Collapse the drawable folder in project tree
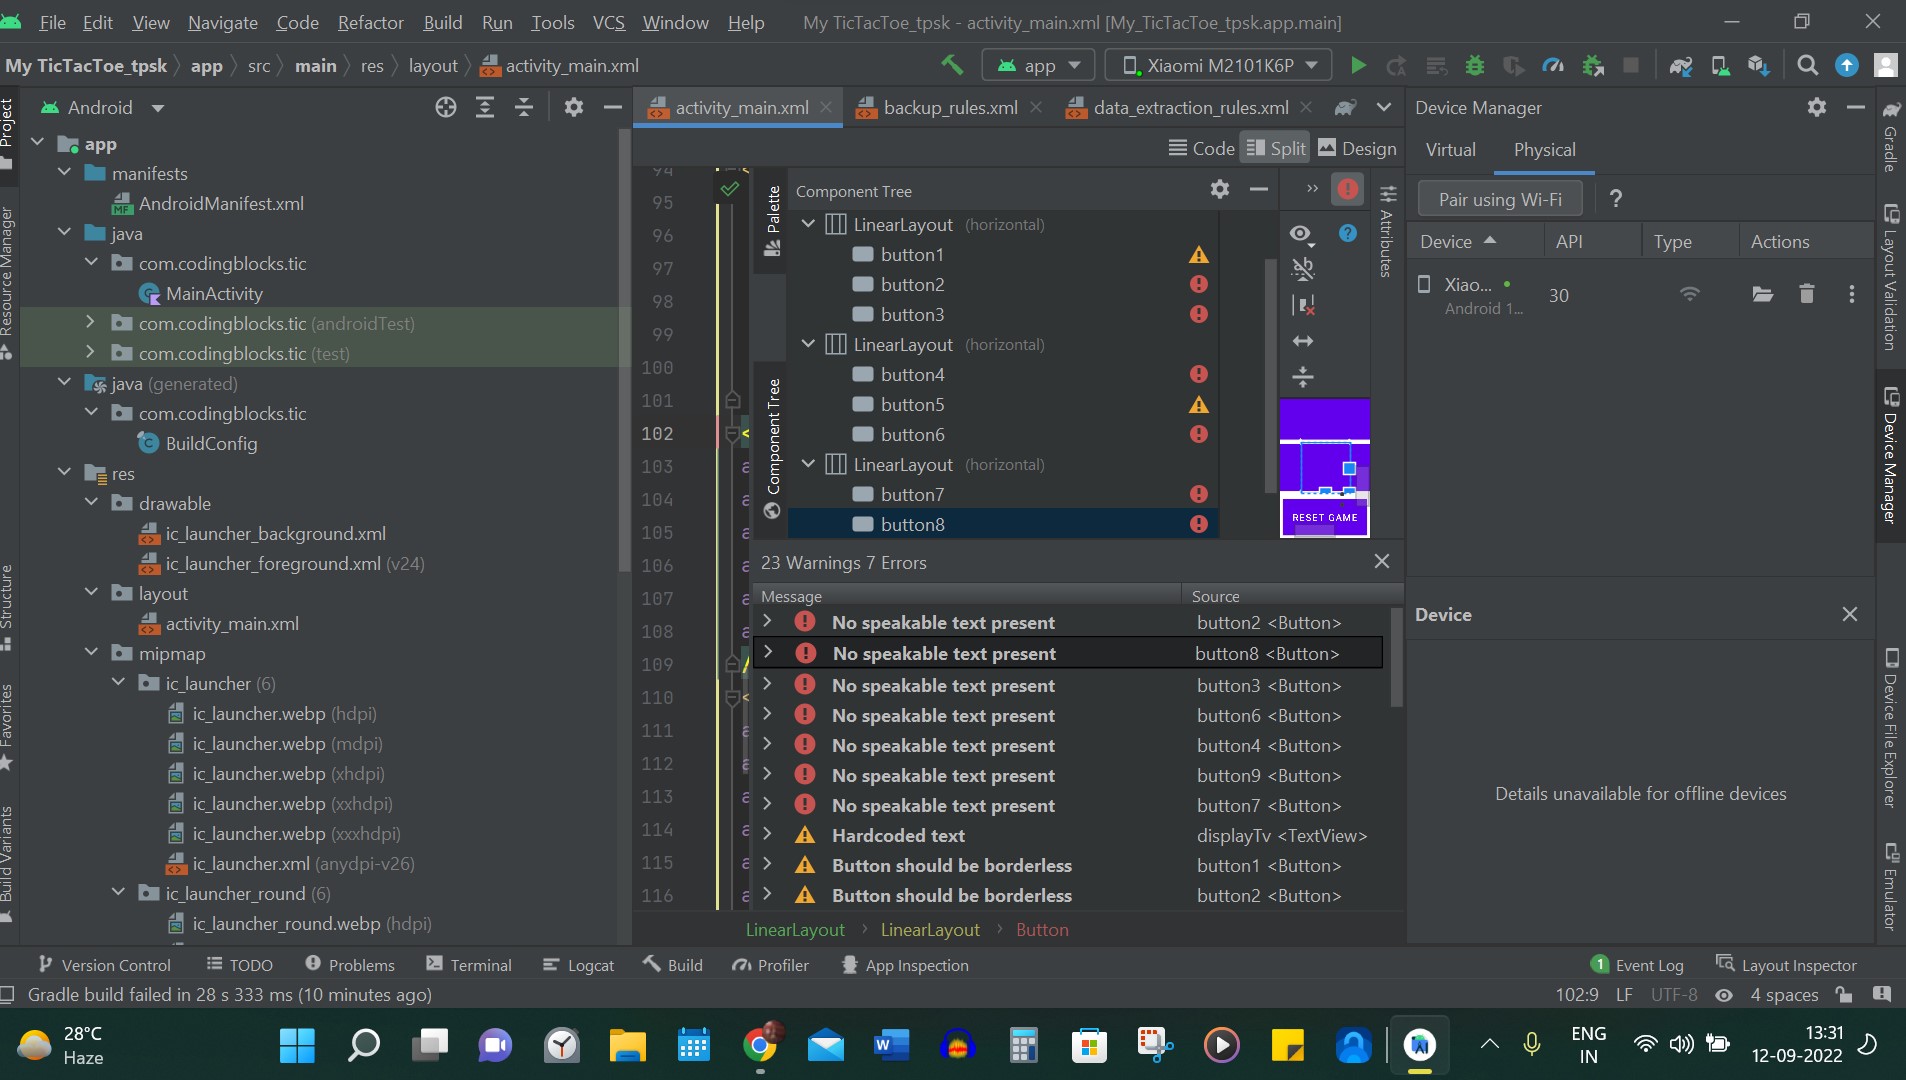The image size is (1906, 1080). [x=92, y=503]
